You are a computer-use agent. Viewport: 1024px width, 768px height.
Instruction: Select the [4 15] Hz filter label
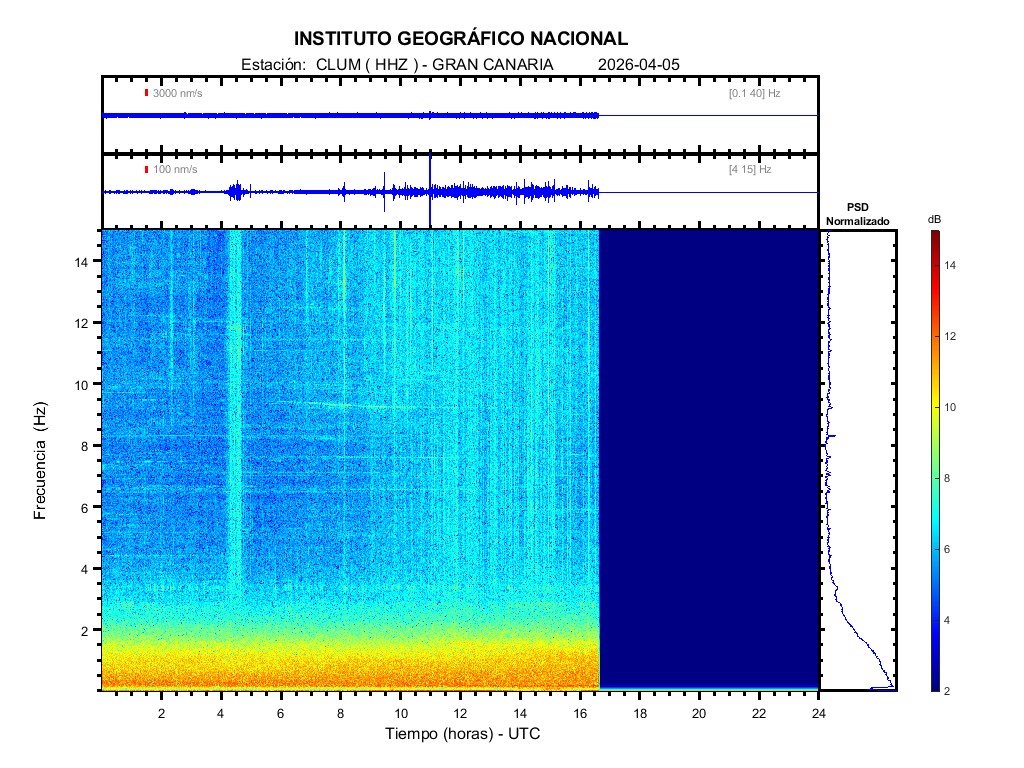pos(750,169)
